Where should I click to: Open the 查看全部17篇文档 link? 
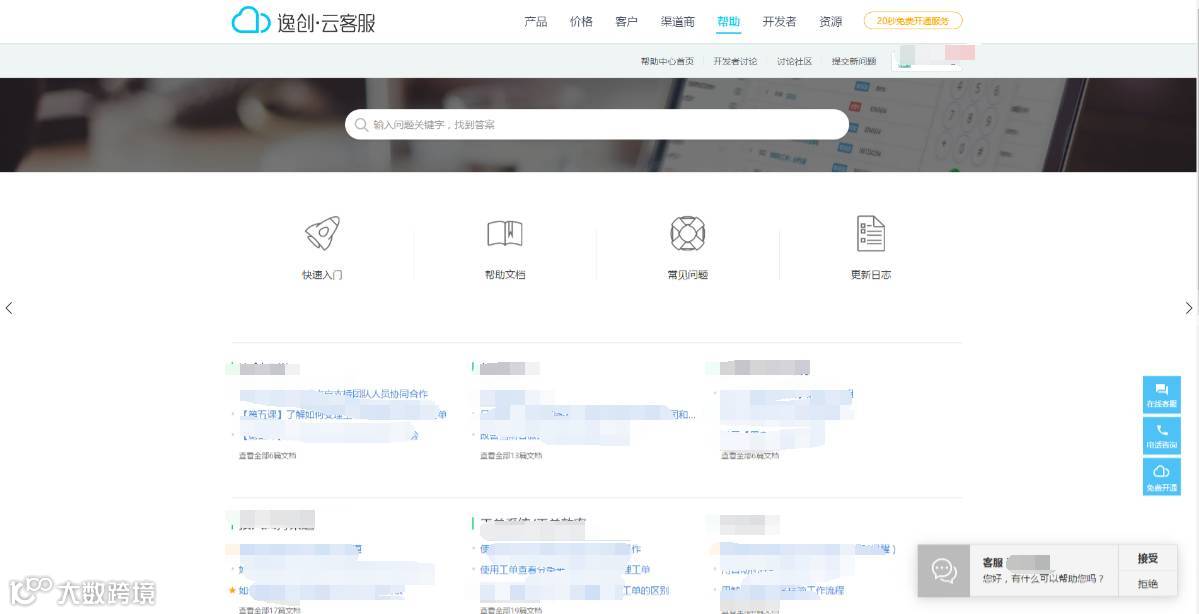(x=269, y=610)
